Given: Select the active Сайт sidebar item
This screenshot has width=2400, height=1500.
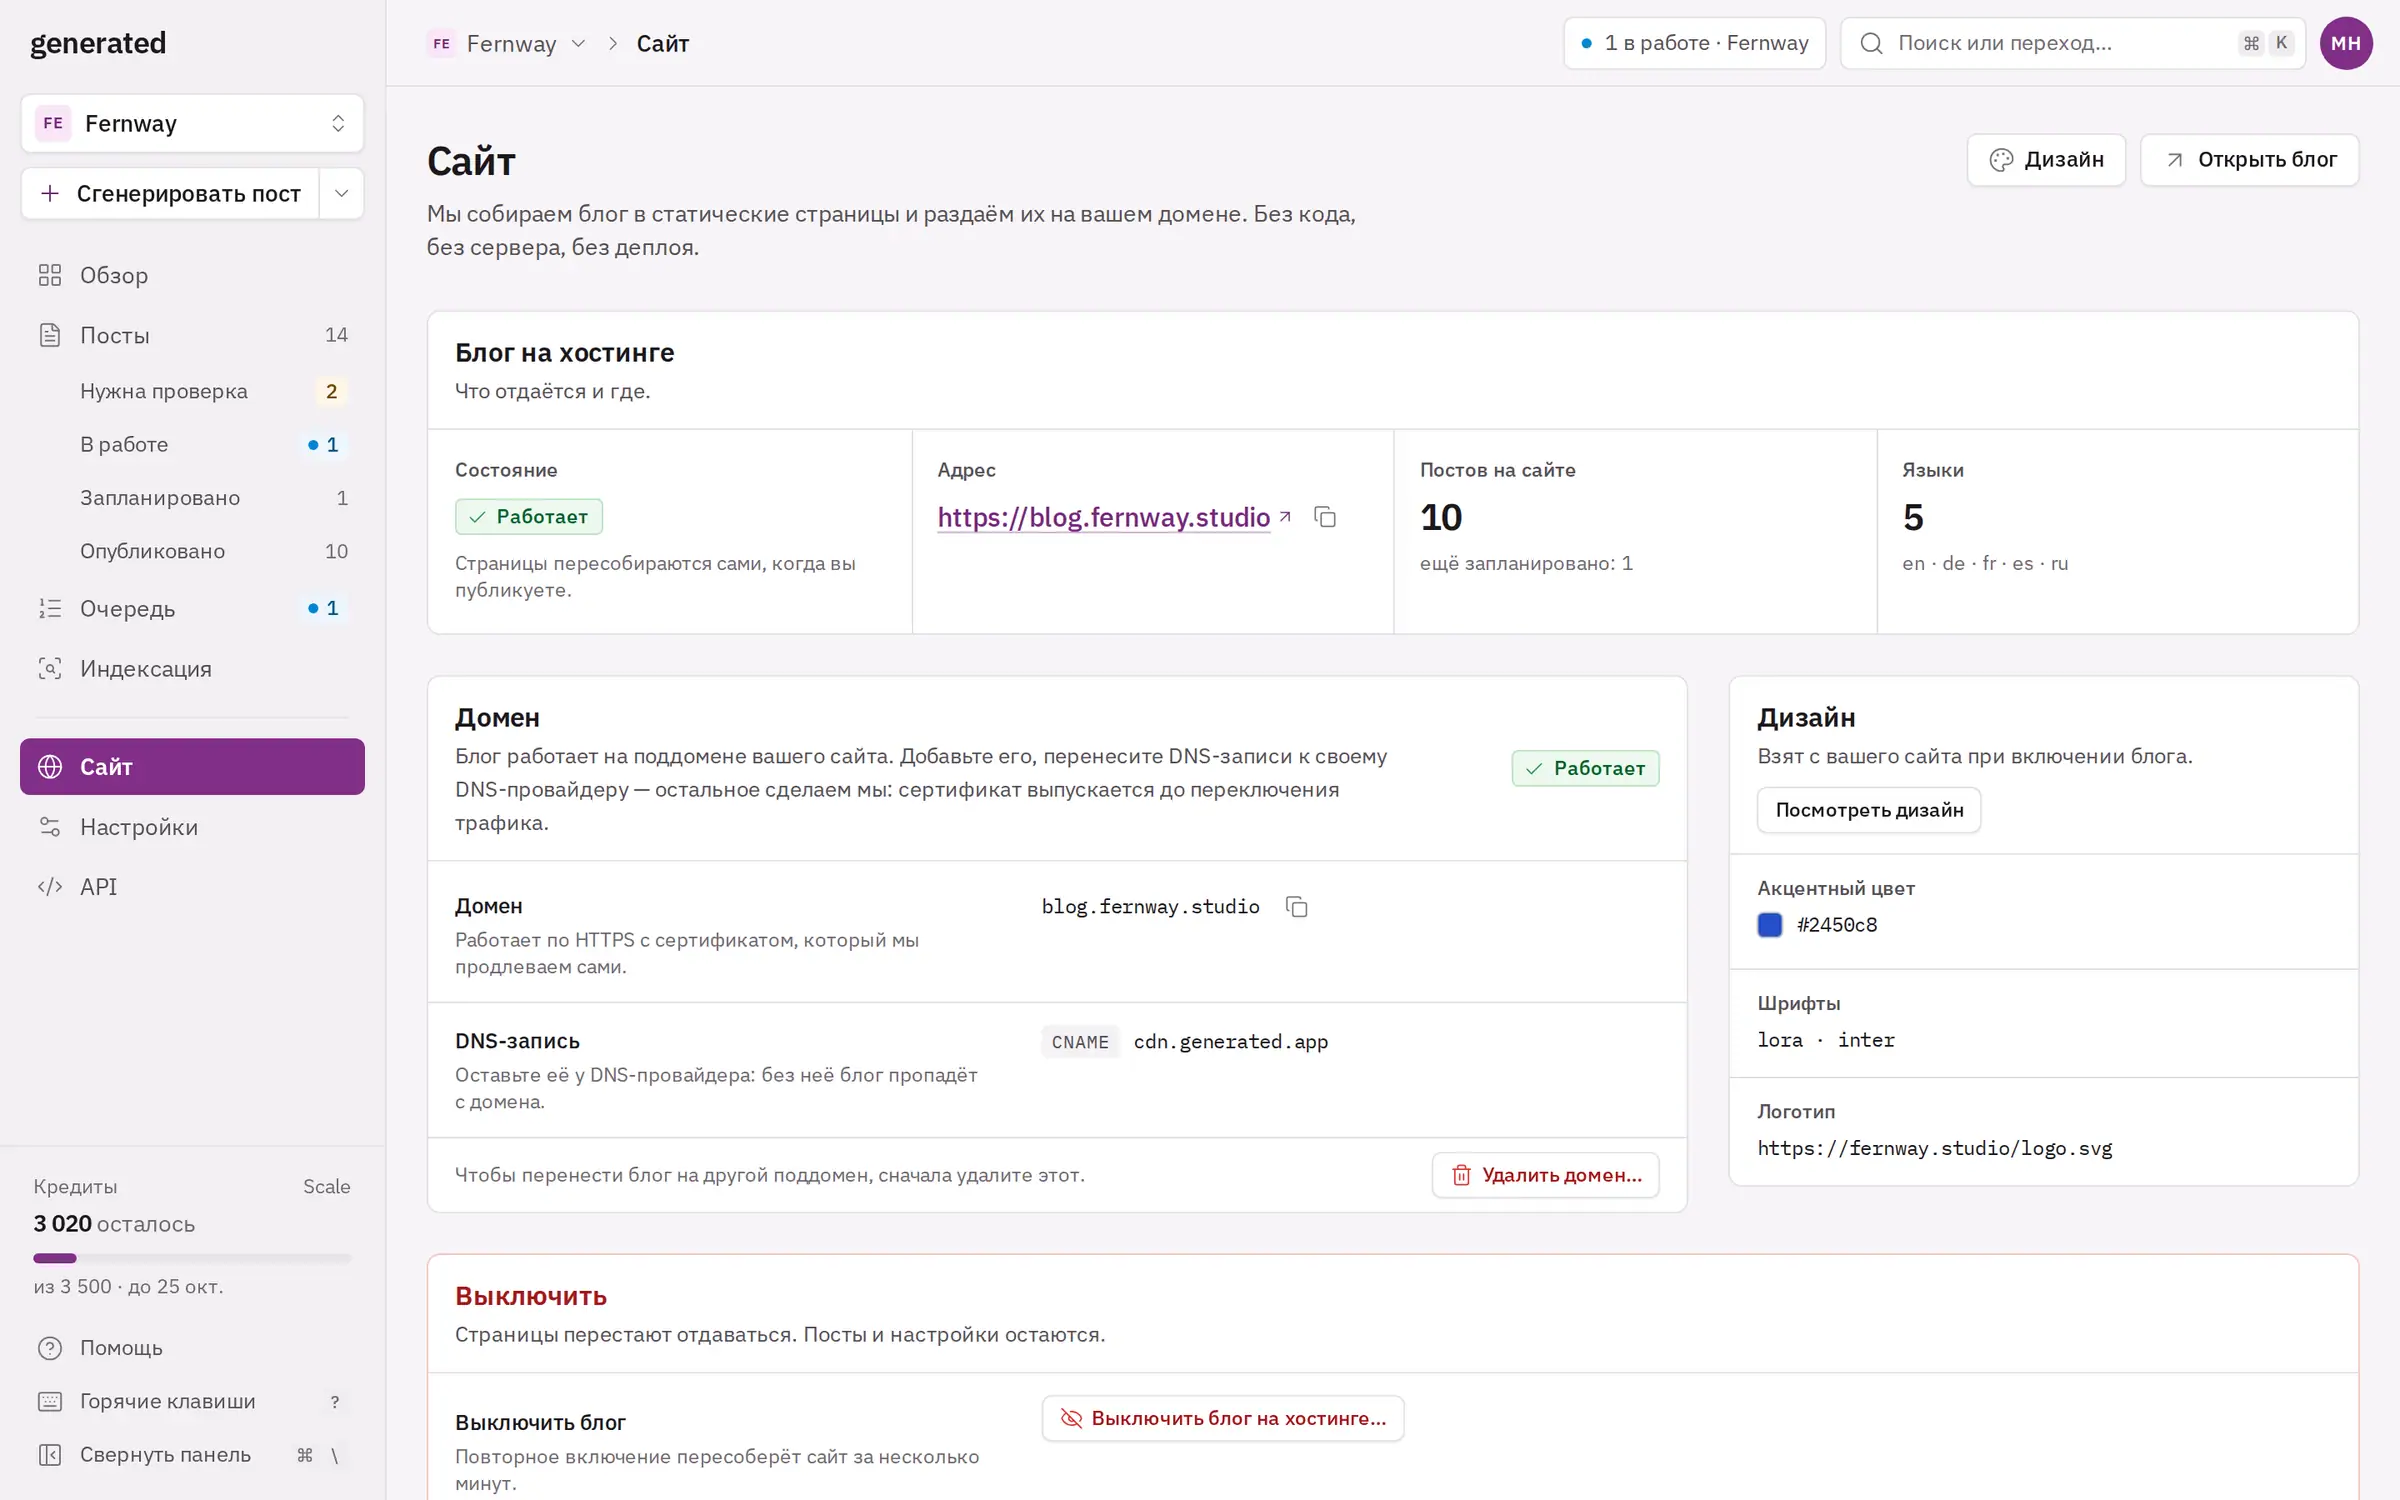Looking at the screenshot, I should click(192, 767).
